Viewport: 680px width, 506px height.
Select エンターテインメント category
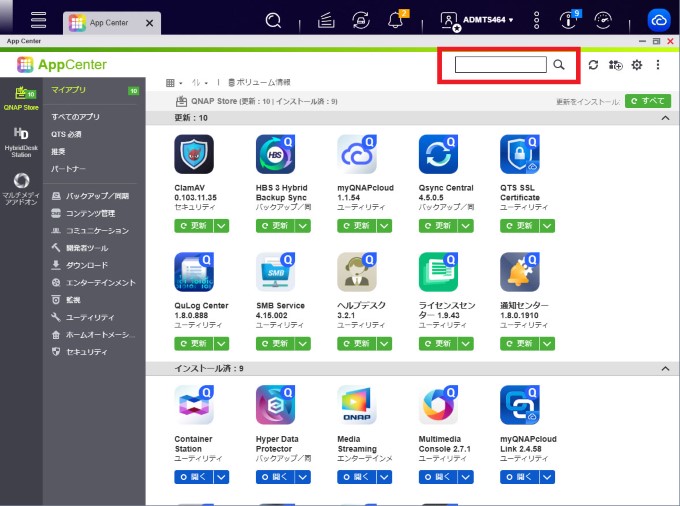pos(94,283)
